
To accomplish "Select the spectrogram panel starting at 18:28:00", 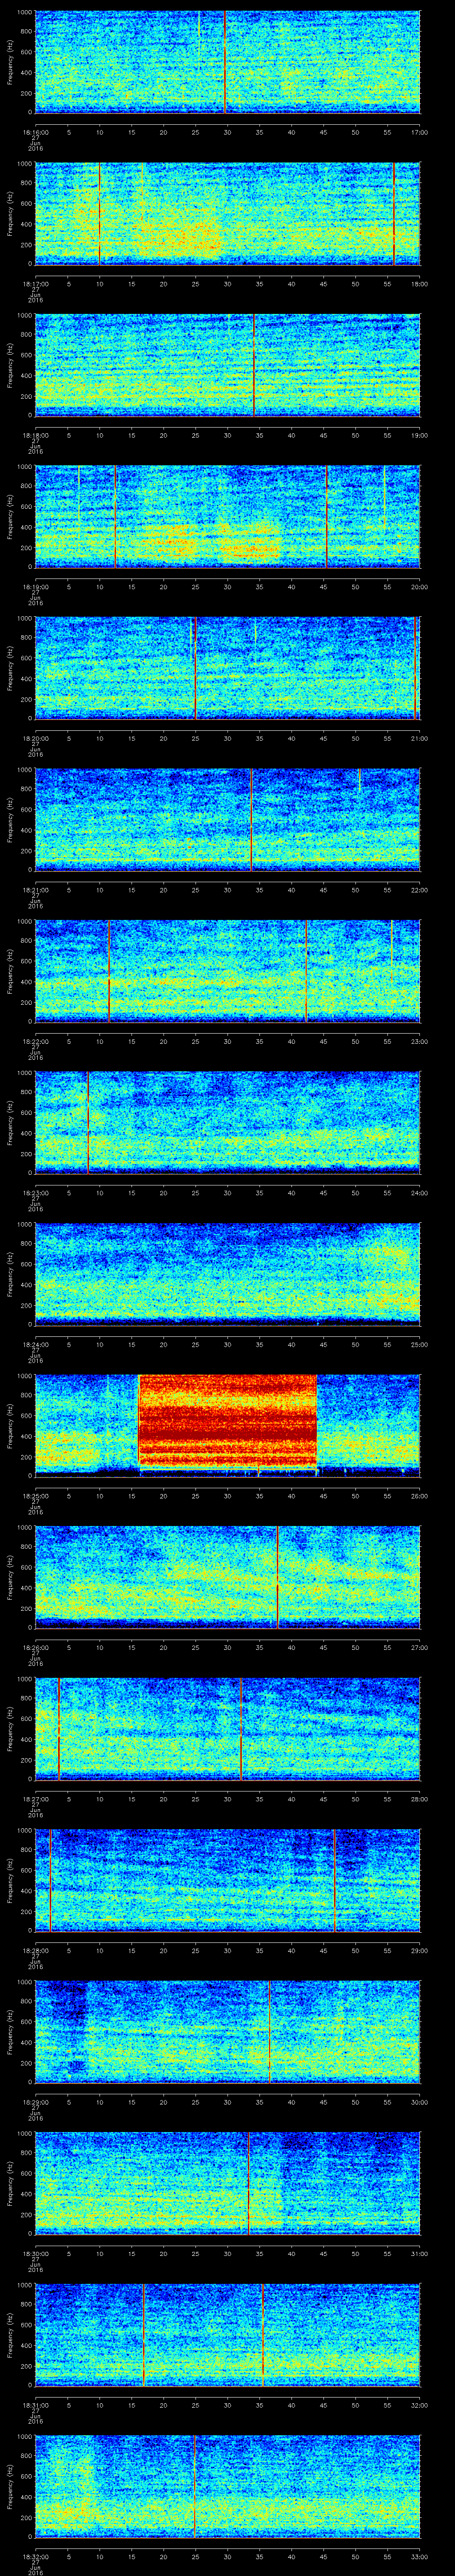I will pos(228,1881).
